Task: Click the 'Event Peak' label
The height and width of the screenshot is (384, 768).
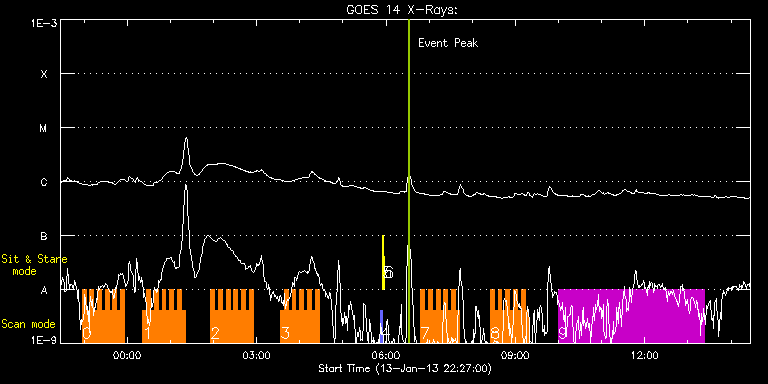Action: pos(448,43)
